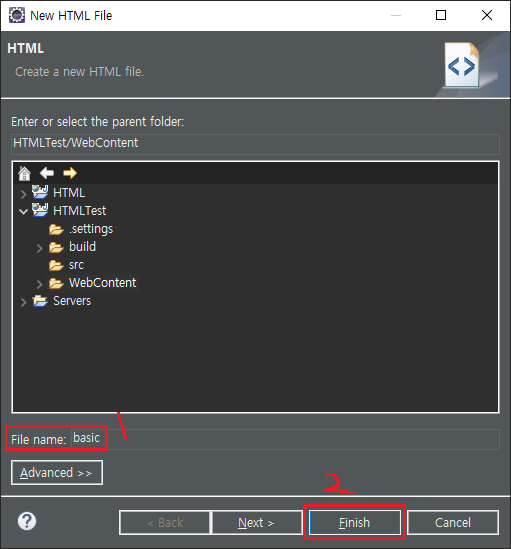The height and width of the screenshot is (549, 511).
Task: Show Advanced options
Action: pyautogui.click(x=57, y=473)
